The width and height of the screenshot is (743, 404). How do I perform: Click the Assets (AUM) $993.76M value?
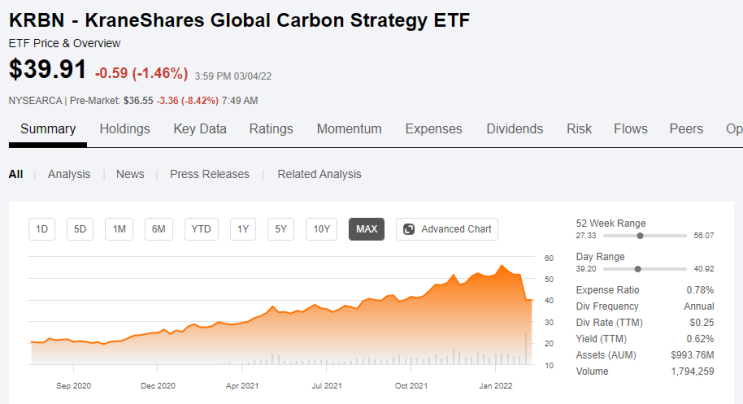[x=692, y=355]
